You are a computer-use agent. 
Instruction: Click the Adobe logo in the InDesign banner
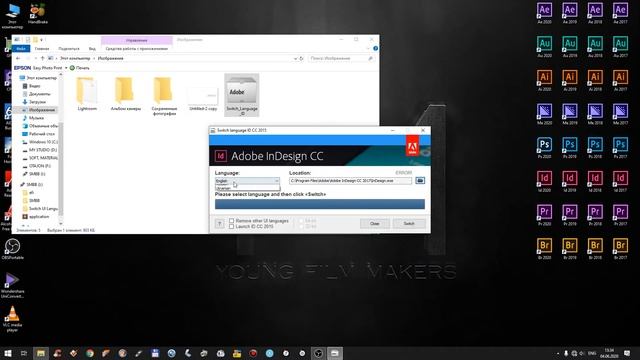[412, 147]
